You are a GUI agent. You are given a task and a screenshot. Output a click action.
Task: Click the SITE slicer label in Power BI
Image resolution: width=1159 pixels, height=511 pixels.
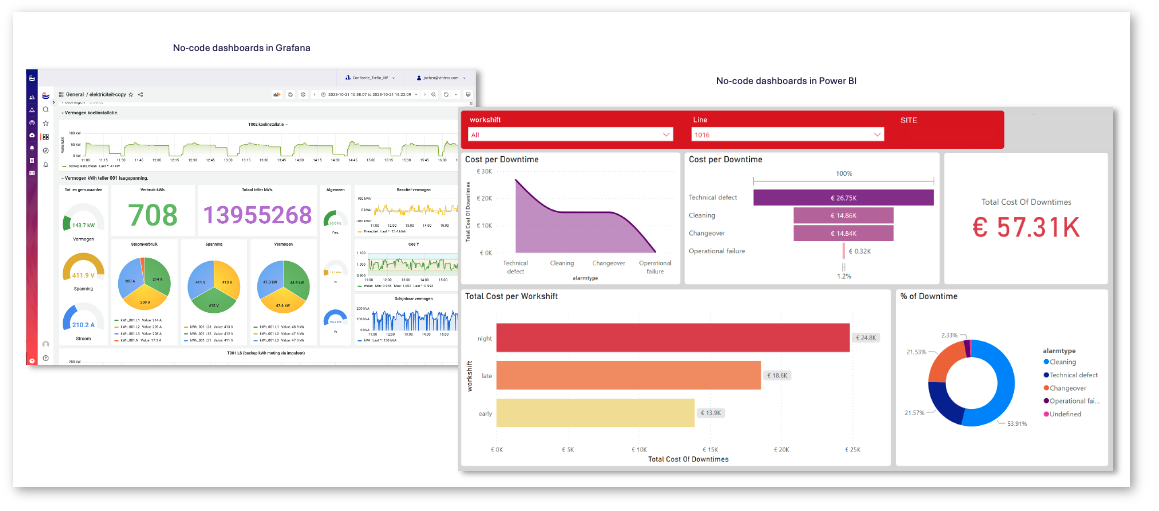point(908,119)
